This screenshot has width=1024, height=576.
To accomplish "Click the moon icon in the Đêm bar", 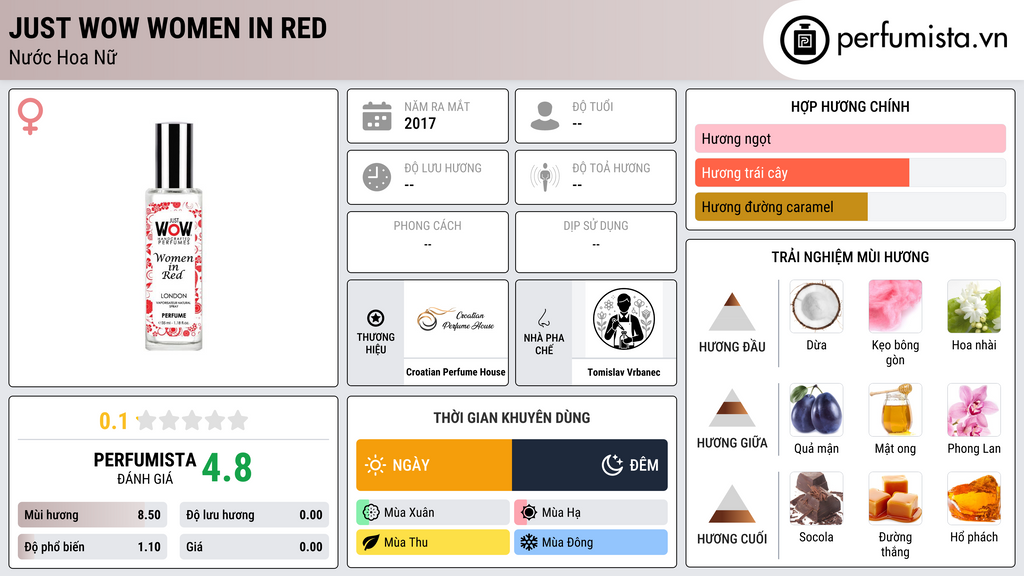I will [612, 465].
